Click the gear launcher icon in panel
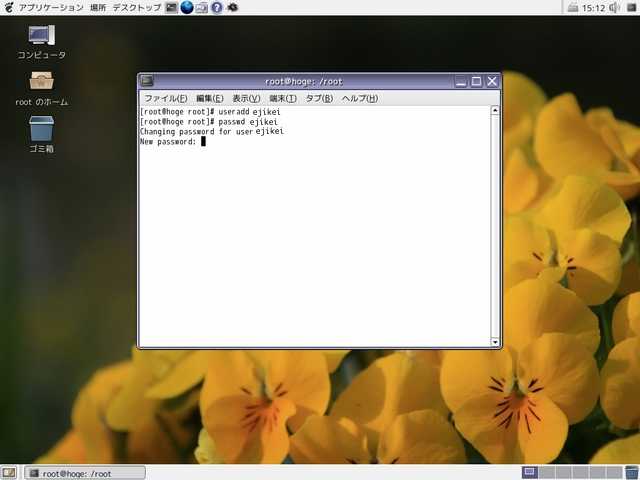The width and height of the screenshot is (640, 480). [x=233, y=7]
